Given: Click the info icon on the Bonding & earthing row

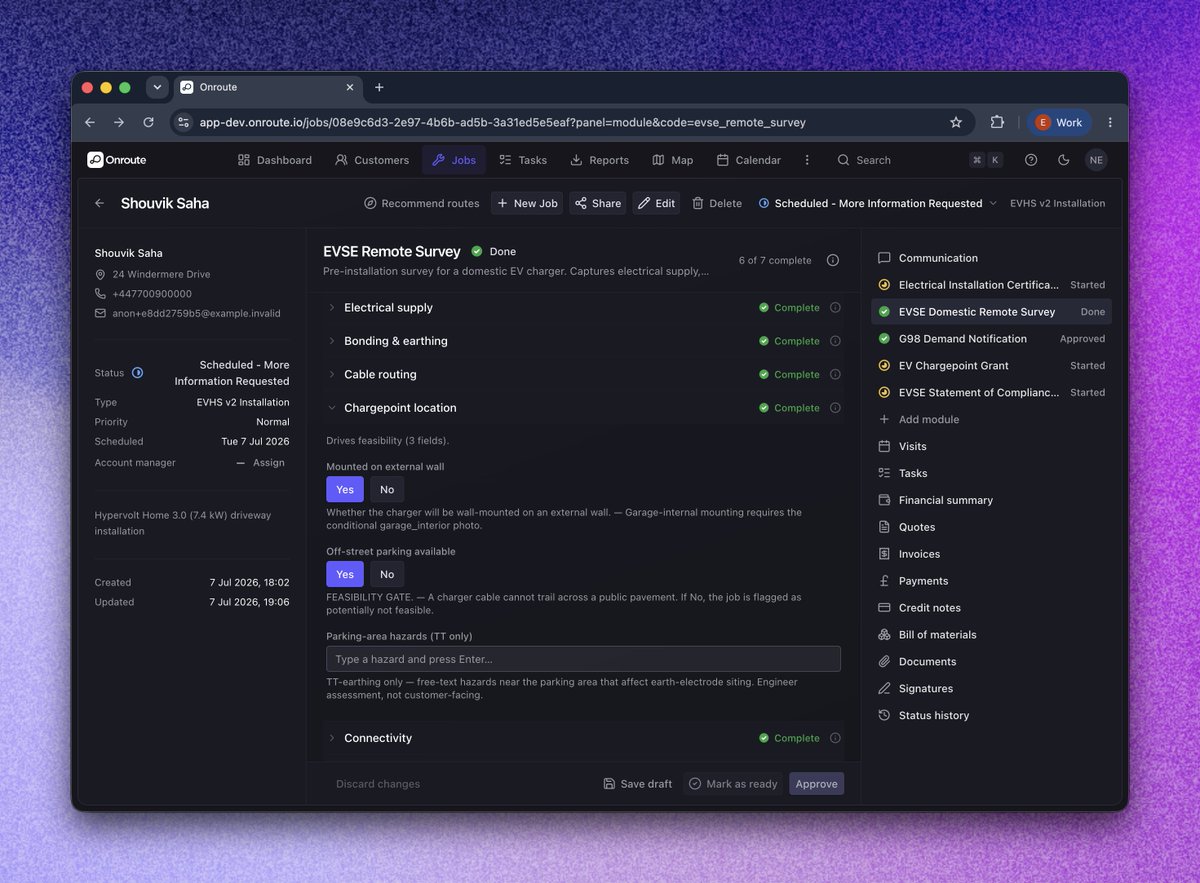Looking at the screenshot, I should pos(835,341).
